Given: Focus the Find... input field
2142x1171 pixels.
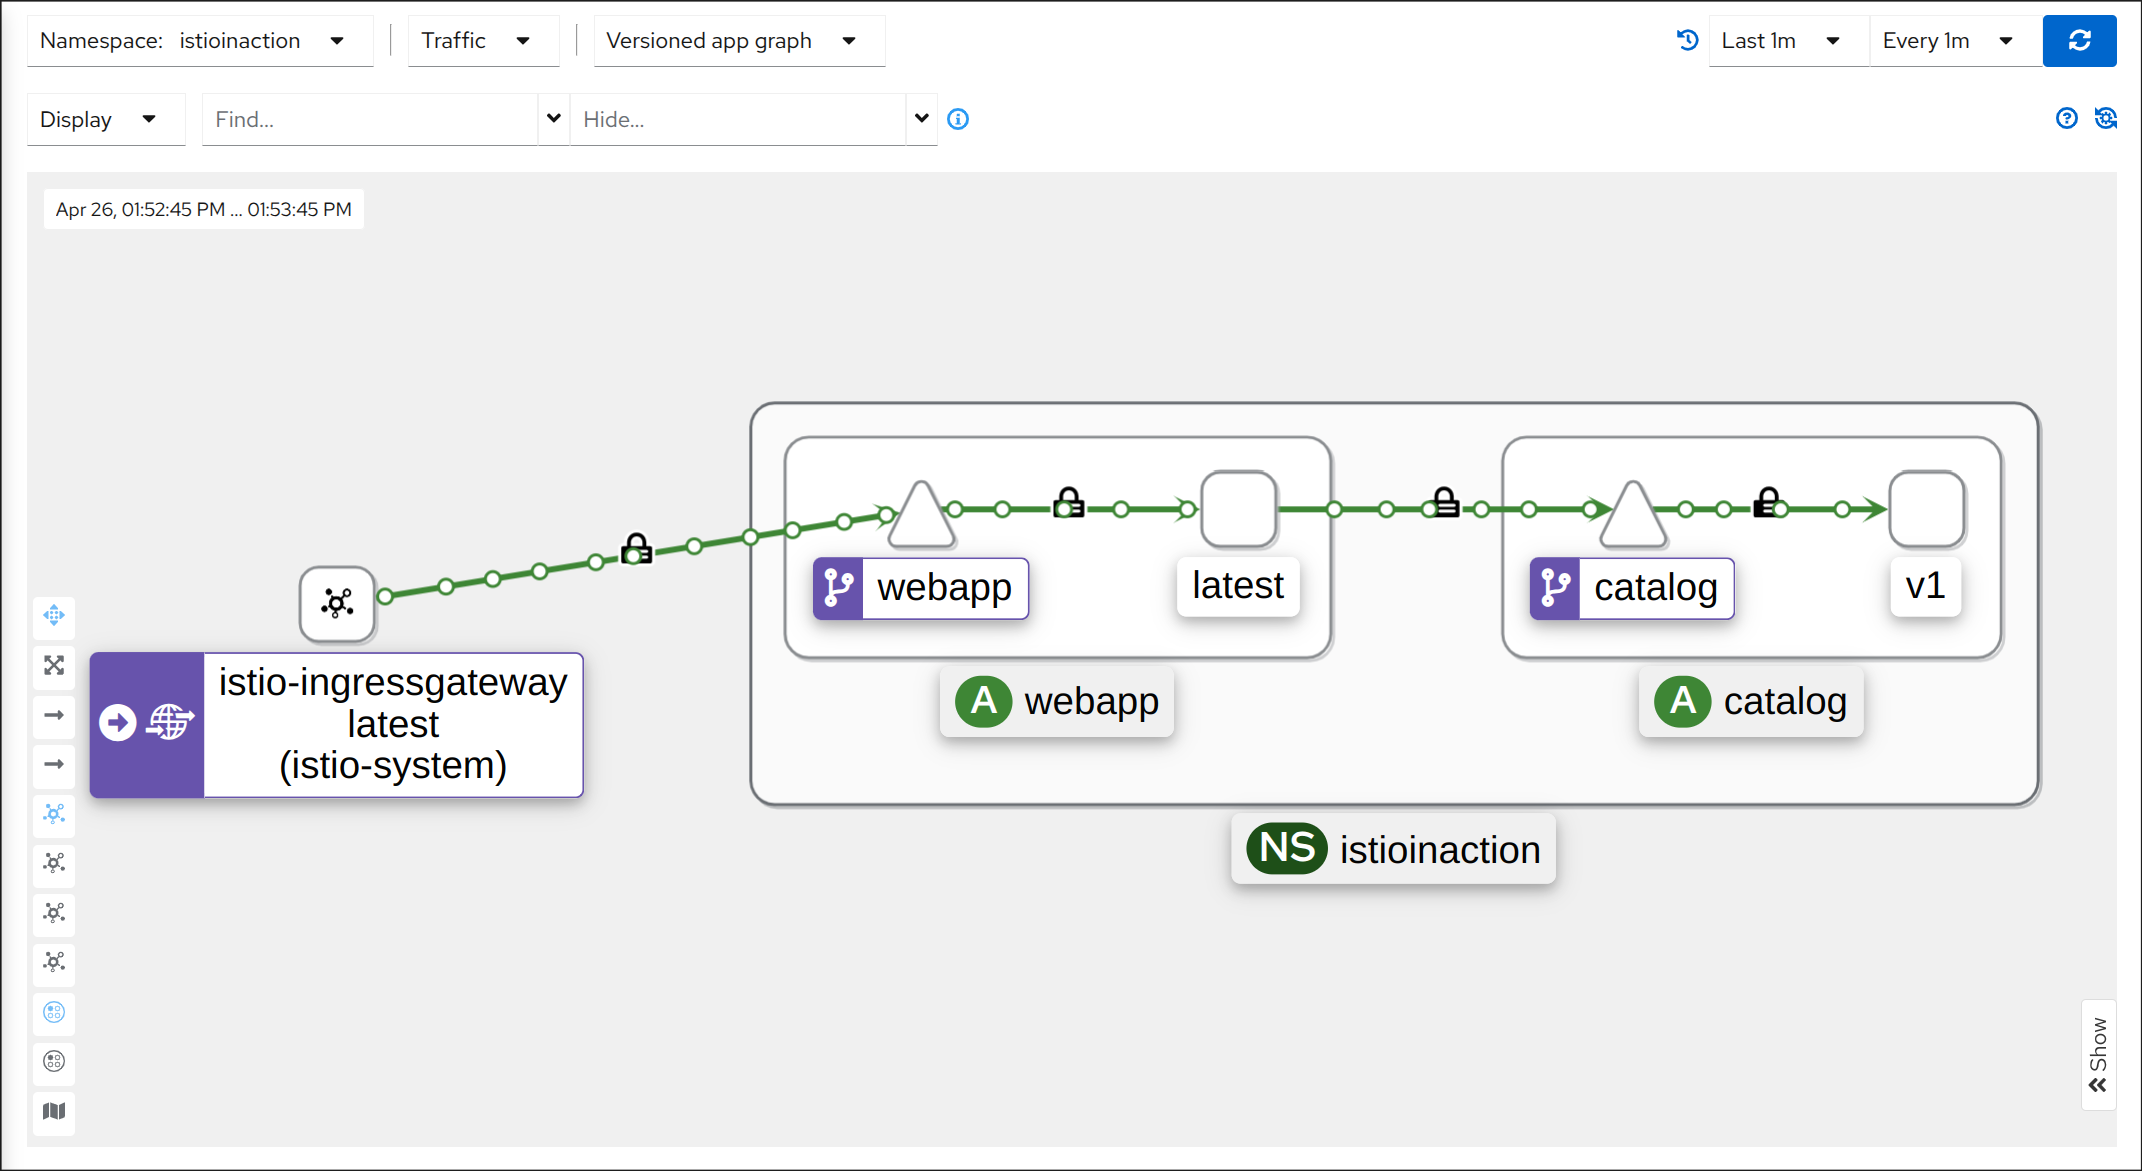Looking at the screenshot, I should (x=370, y=119).
